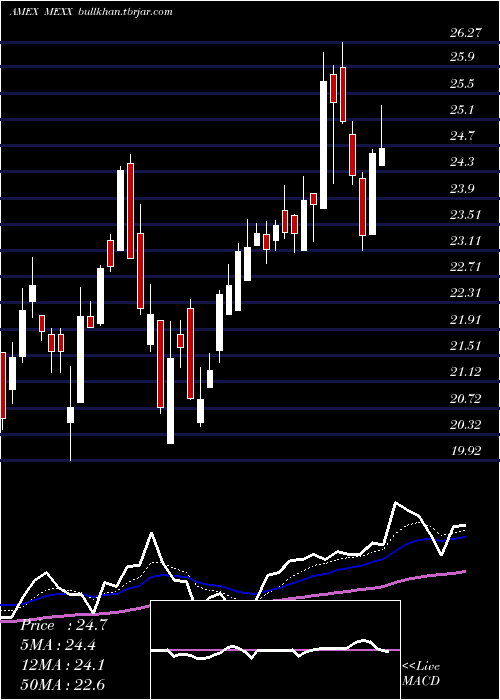Select the 23.51 price axis label
The image size is (500, 700).
point(466,214)
